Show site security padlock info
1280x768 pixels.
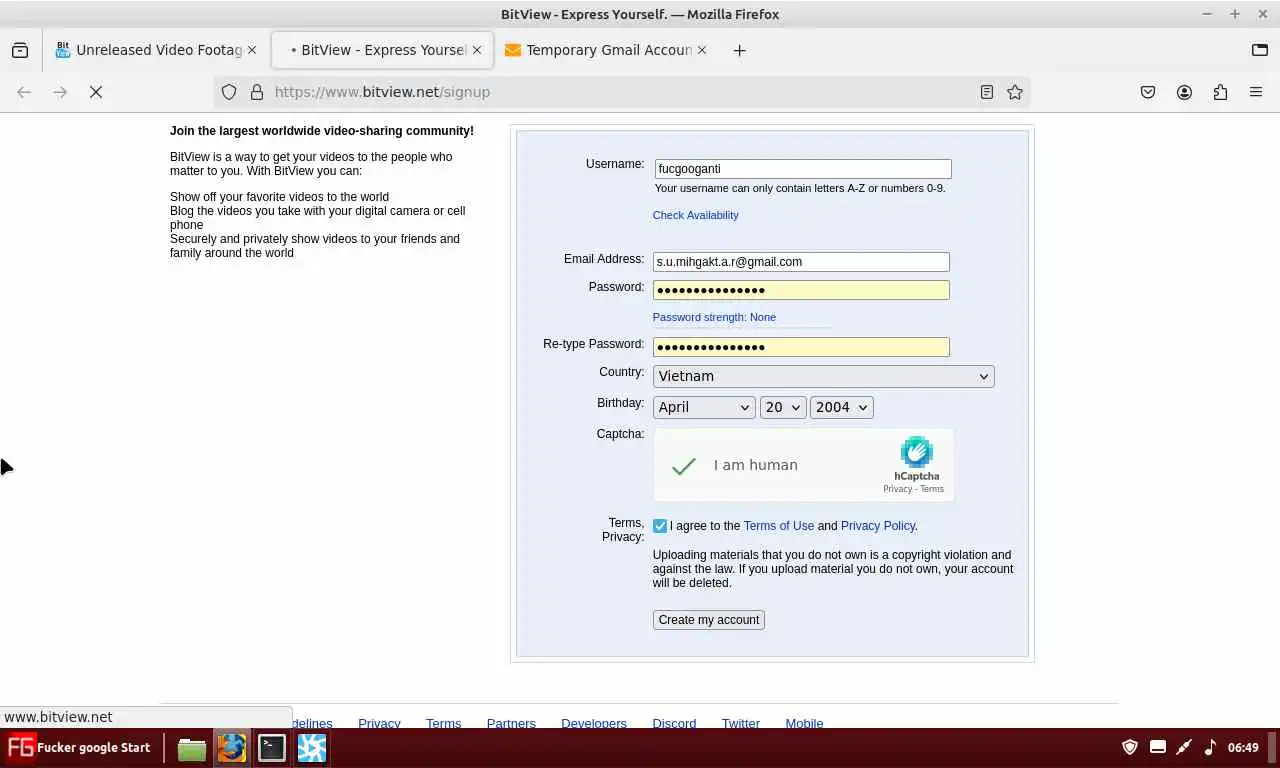click(257, 92)
